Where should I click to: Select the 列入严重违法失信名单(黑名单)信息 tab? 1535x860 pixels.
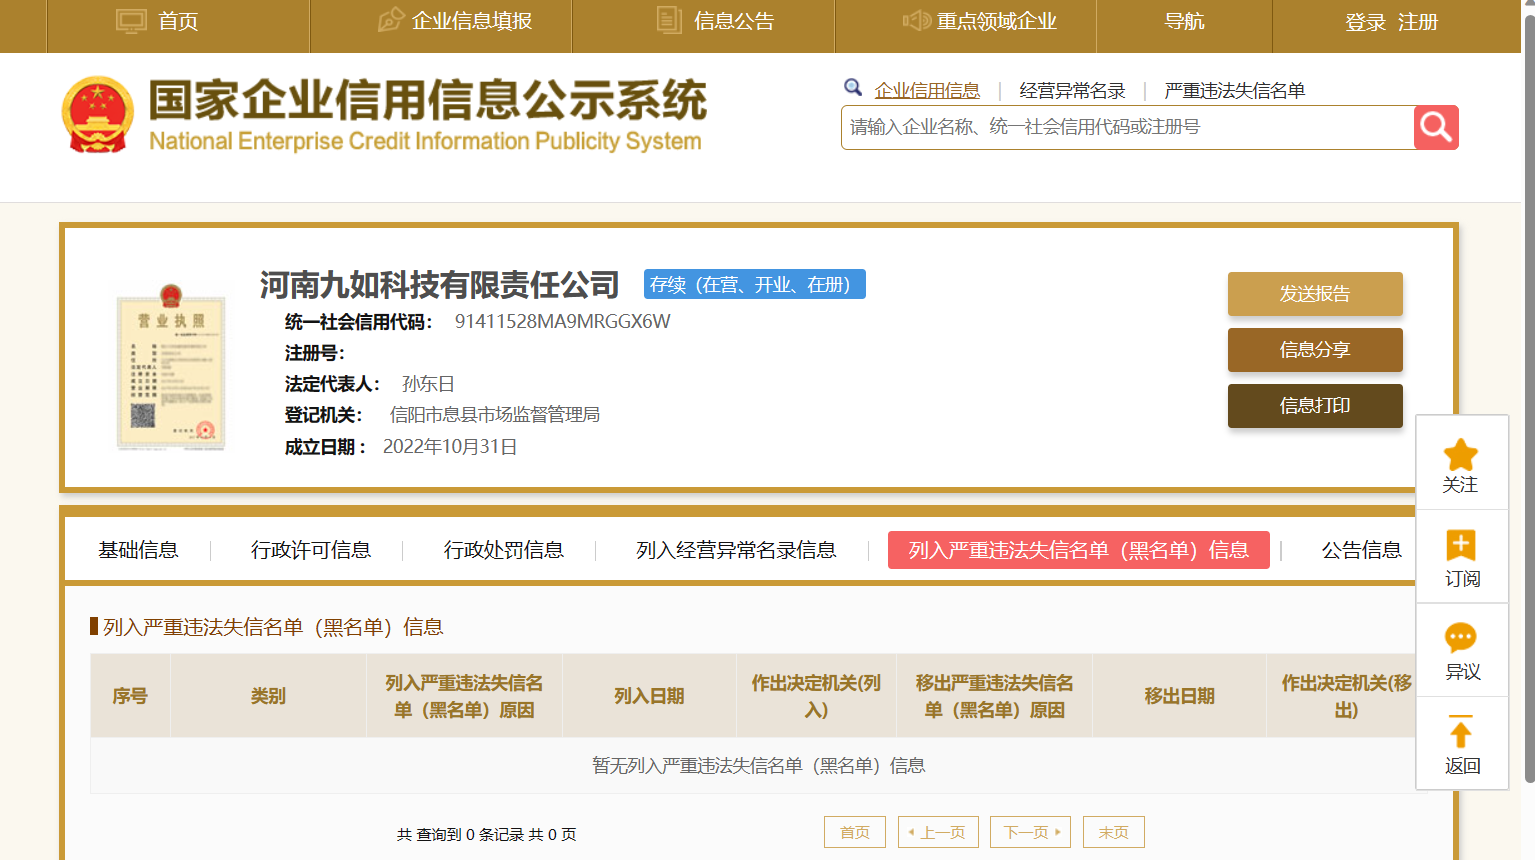click(1079, 550)
